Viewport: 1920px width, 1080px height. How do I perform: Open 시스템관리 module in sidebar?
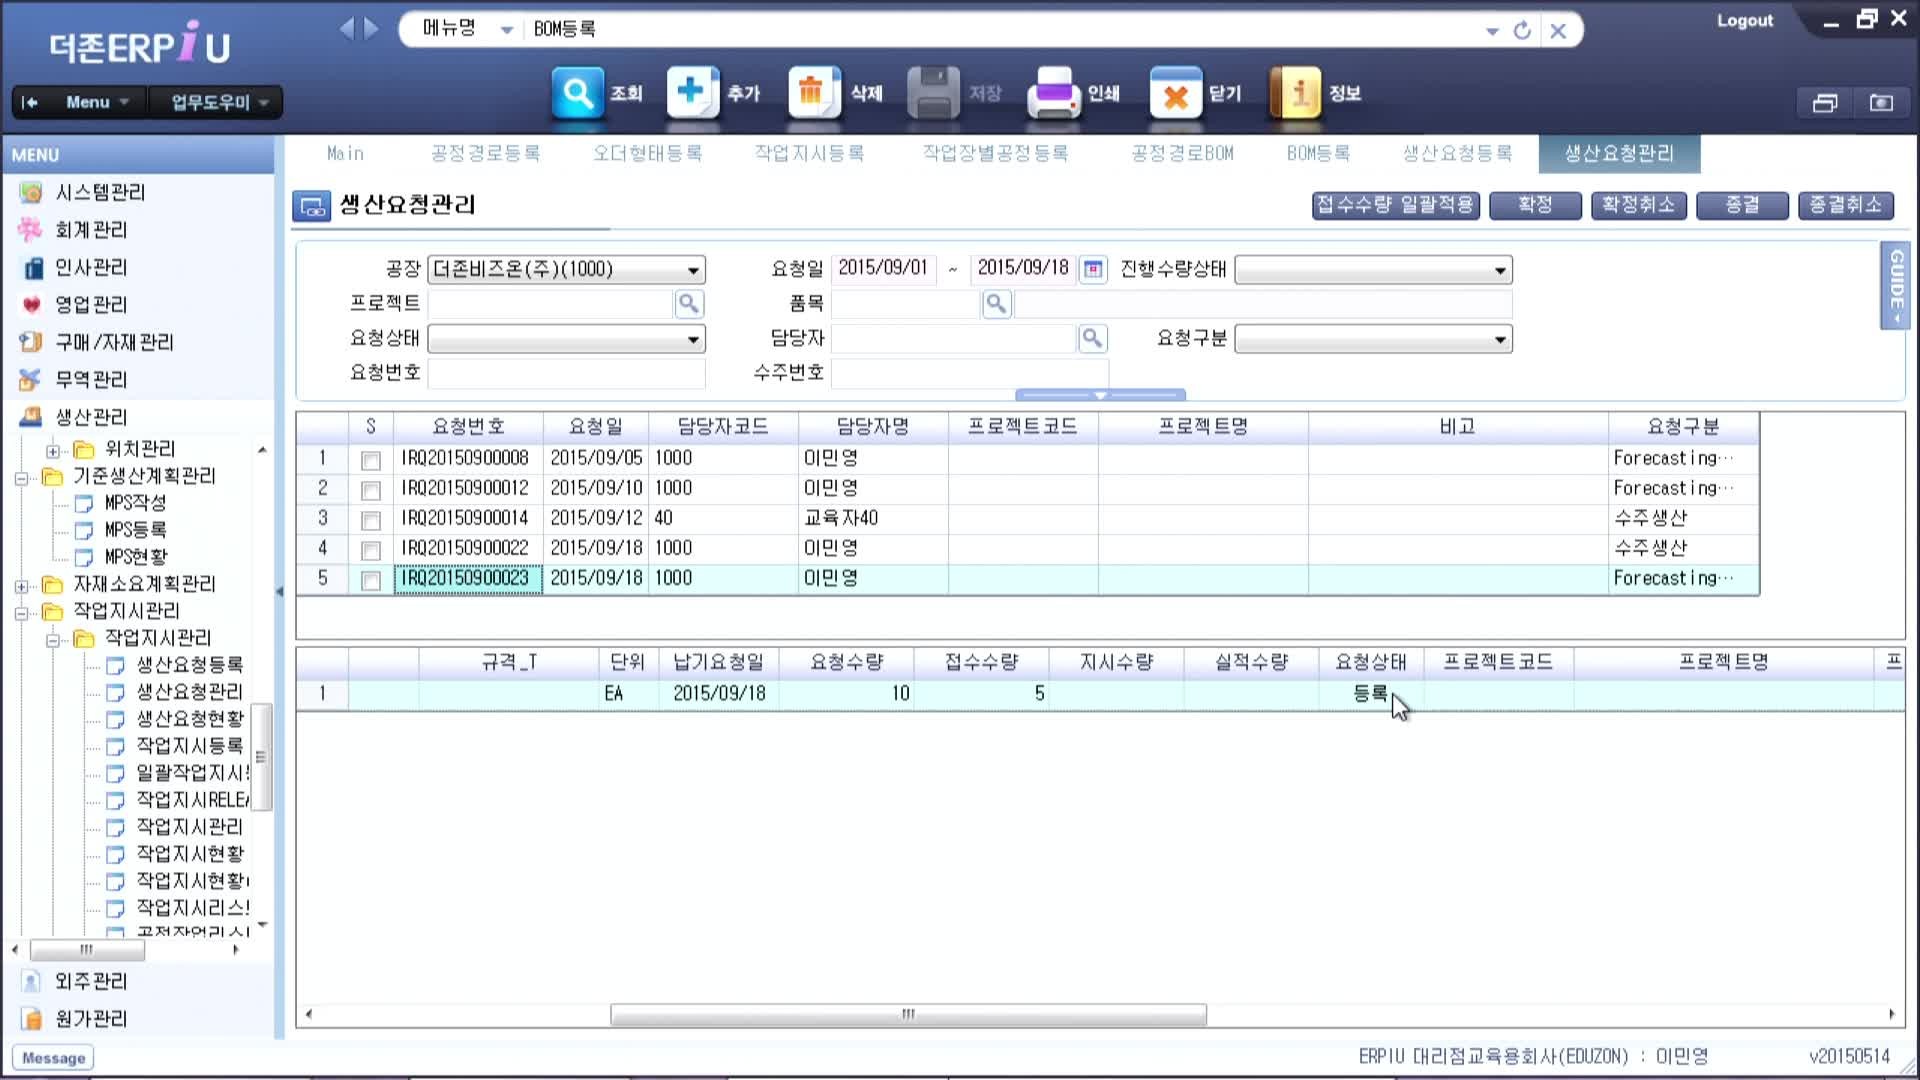tap(100, 192)
